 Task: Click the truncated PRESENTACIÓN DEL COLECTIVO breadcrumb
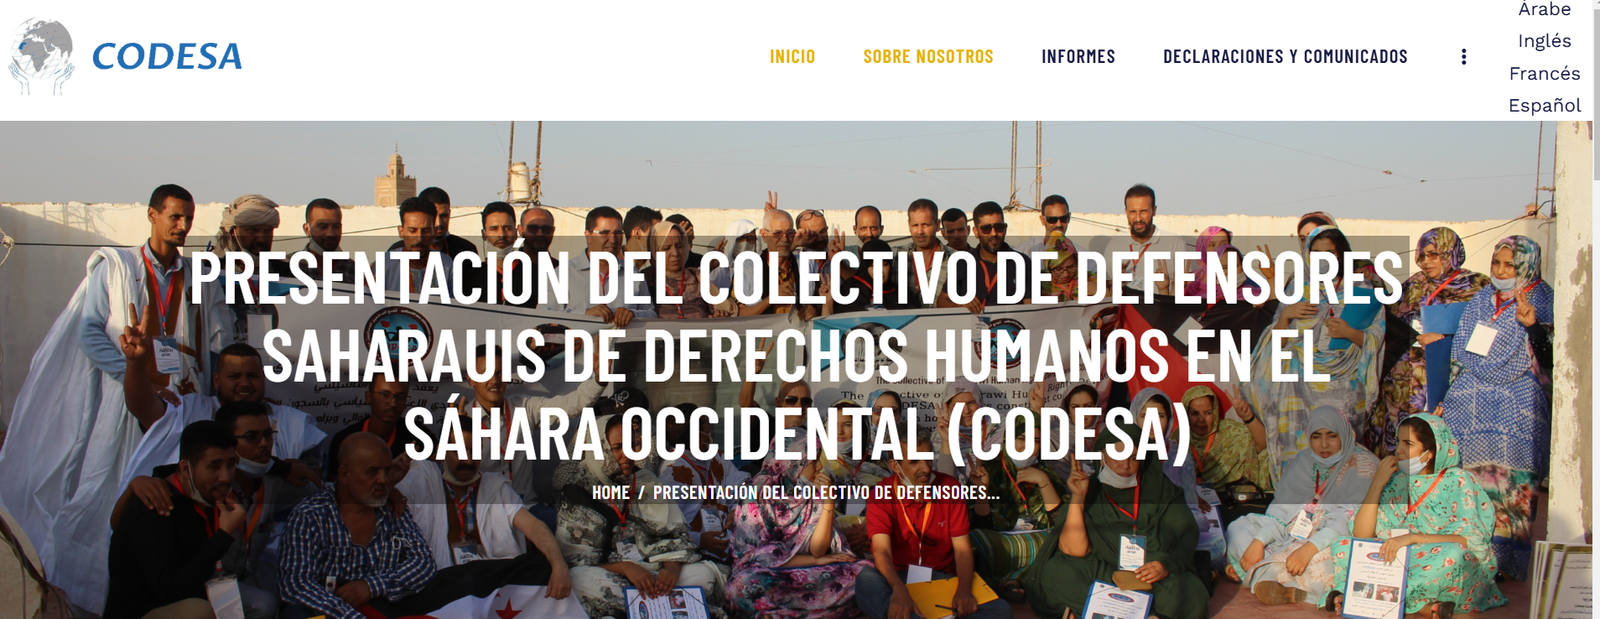[826, 492]
